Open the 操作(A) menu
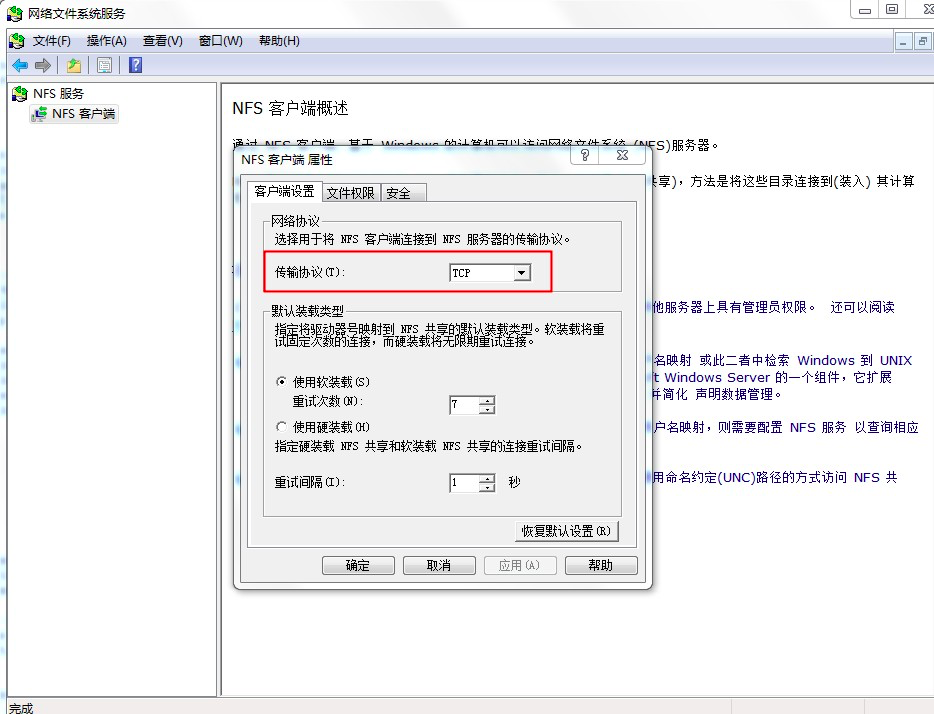The height and width of the screenshot is (714, 934). 107,40
